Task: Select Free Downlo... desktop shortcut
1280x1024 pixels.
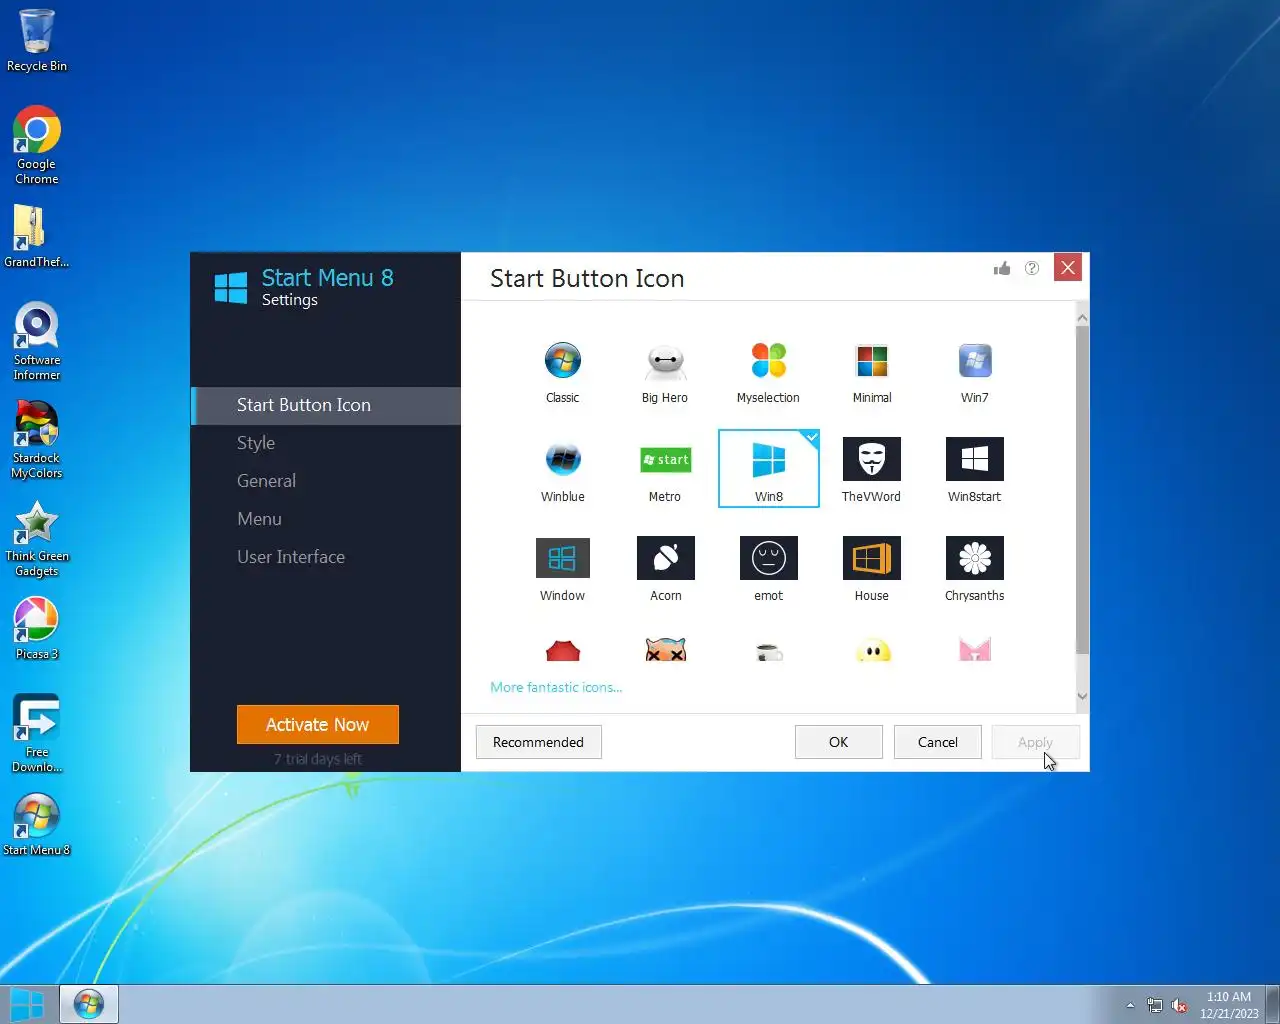Action: tap(37, 733)
